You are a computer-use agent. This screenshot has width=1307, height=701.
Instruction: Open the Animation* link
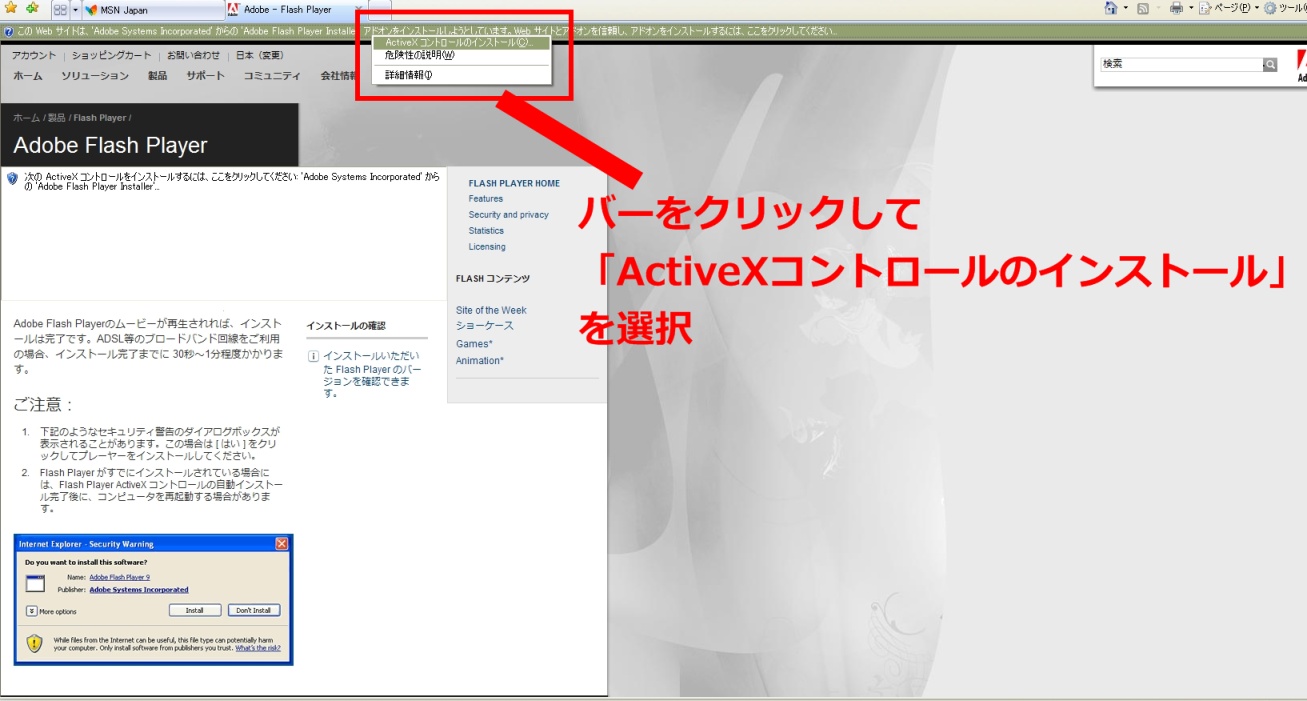click(x=480, y=361)
